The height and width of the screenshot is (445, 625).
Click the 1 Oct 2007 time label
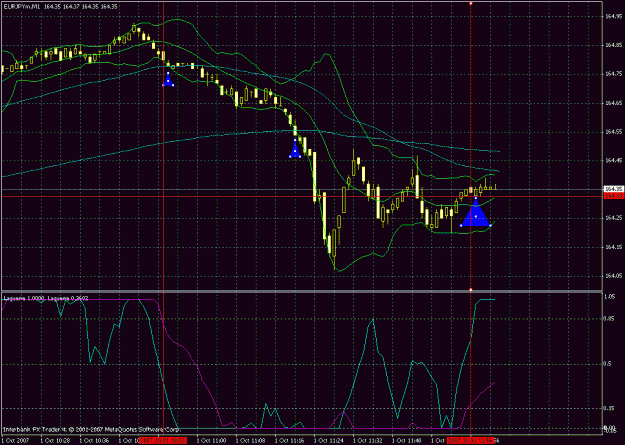(x=14, y=441)
